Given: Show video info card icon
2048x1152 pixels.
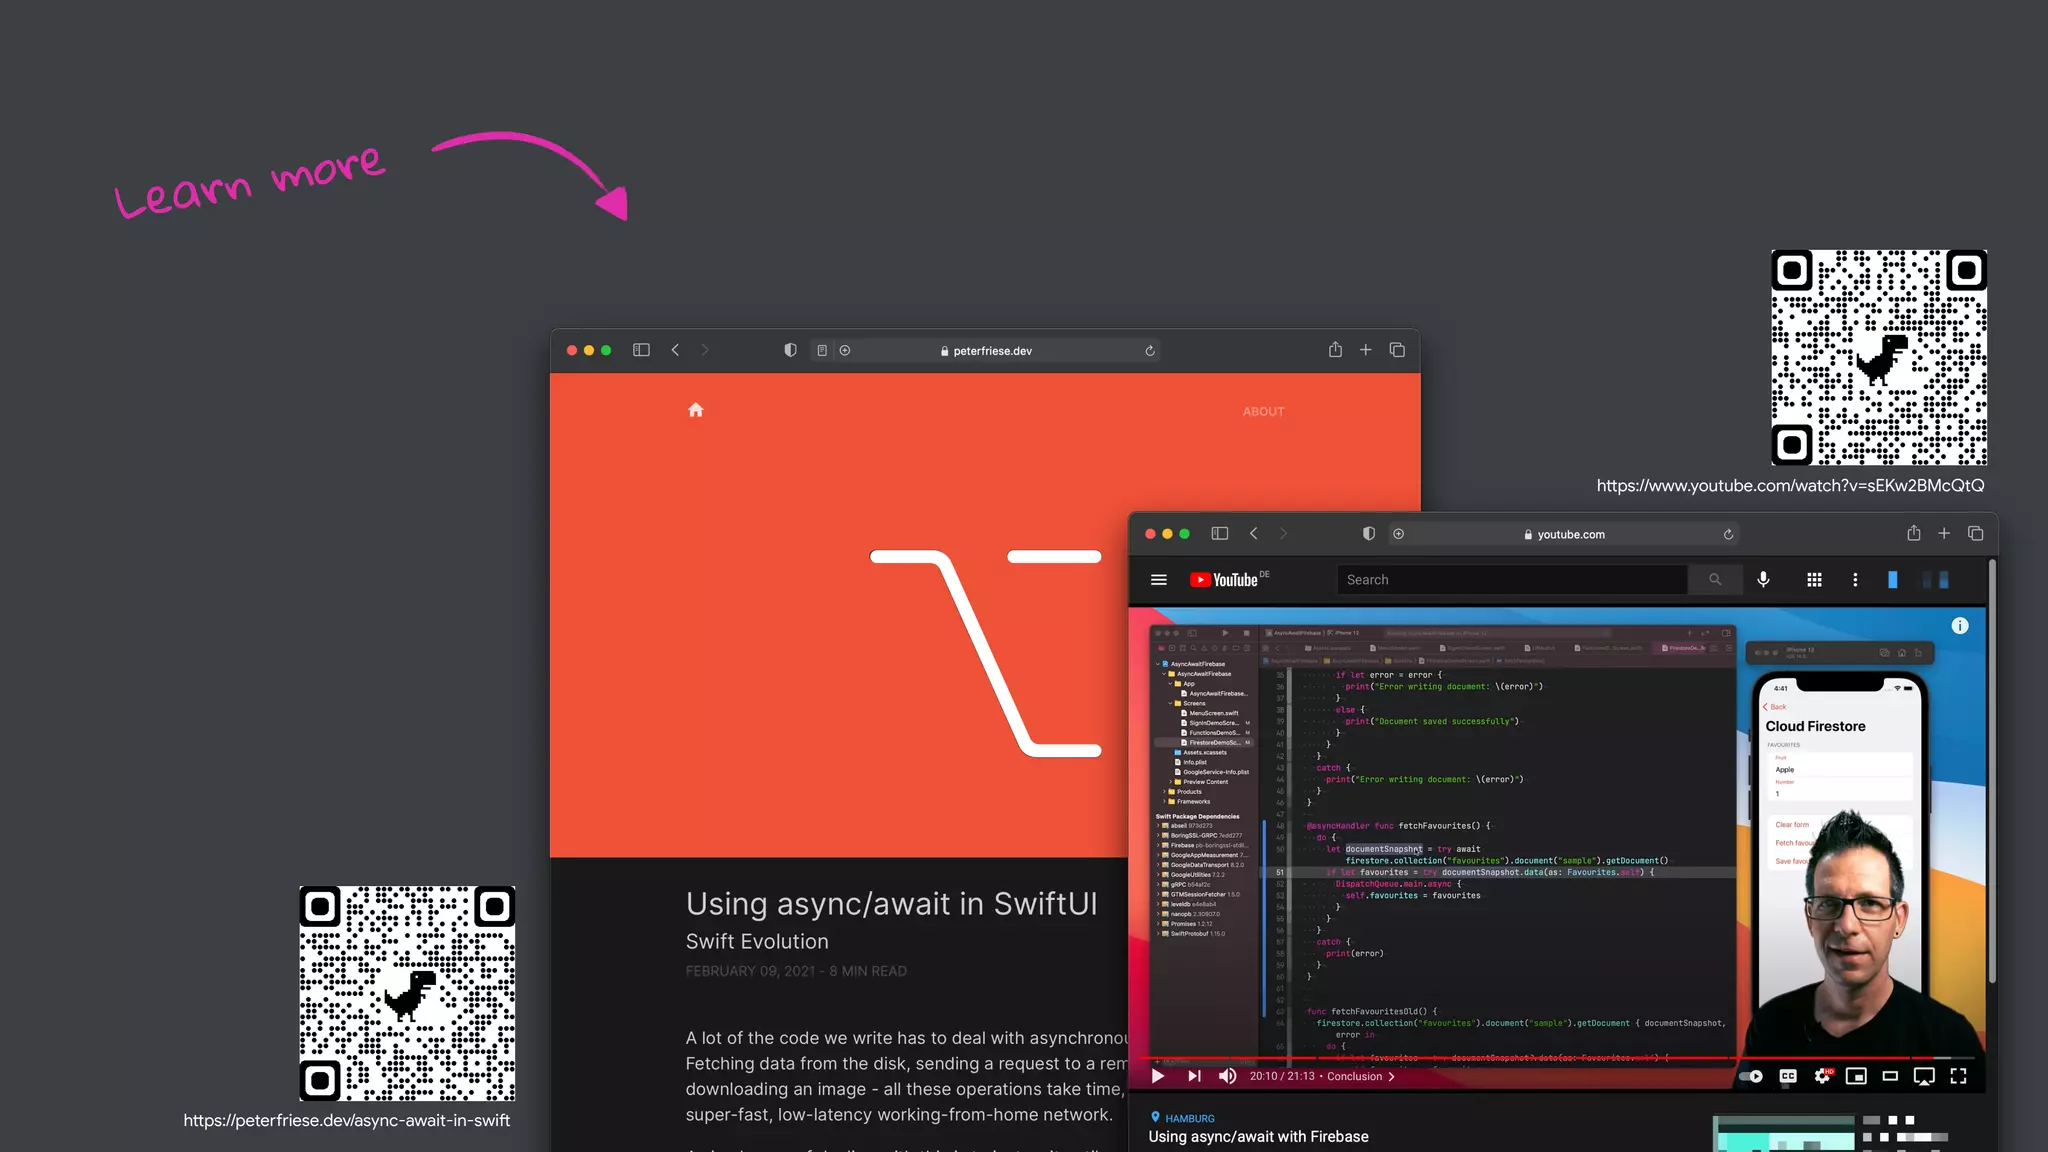Looking at the screenshot, I should [1960, 626].
